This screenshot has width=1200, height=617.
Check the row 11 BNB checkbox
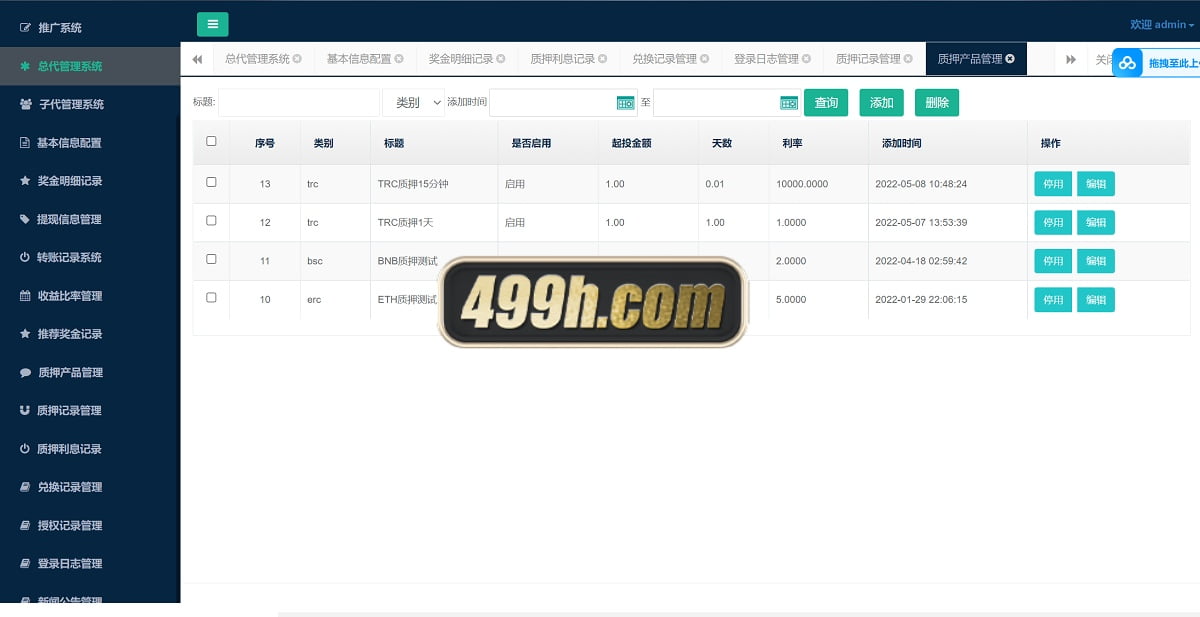[211, 259]
